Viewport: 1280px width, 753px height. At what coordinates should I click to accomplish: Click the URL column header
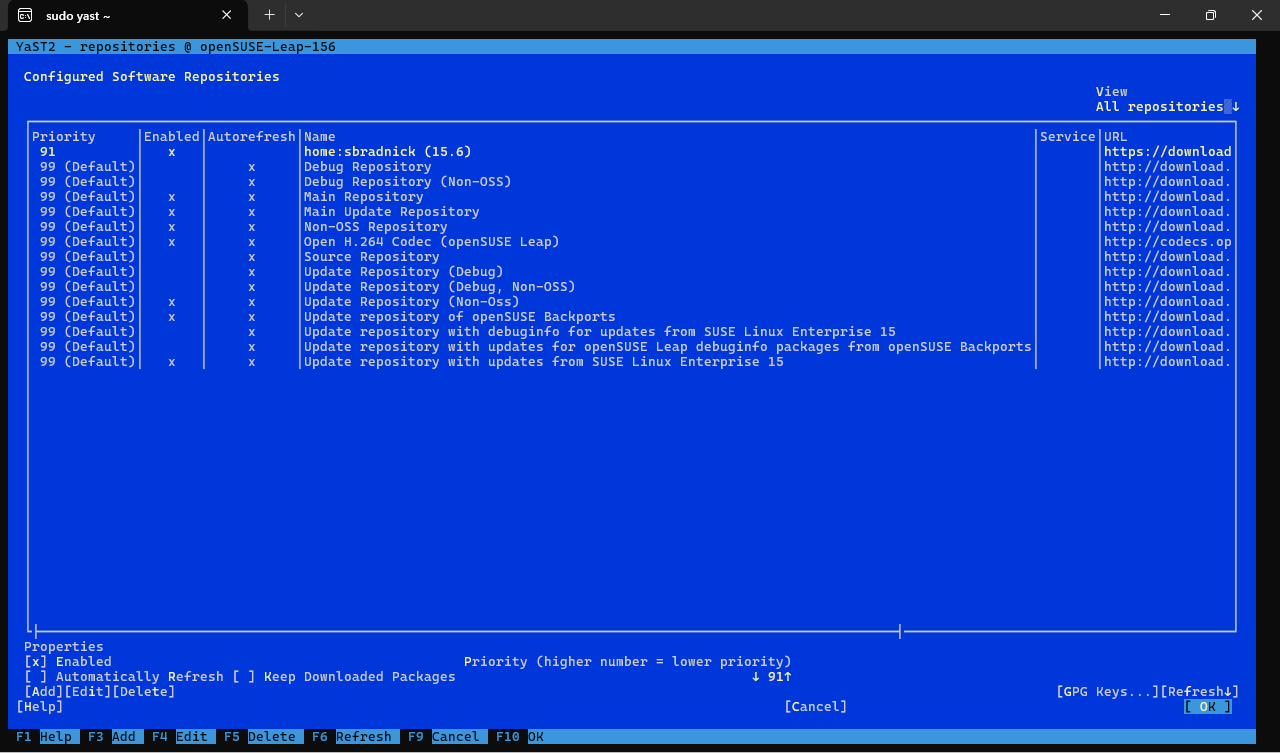pos(1116,137)
